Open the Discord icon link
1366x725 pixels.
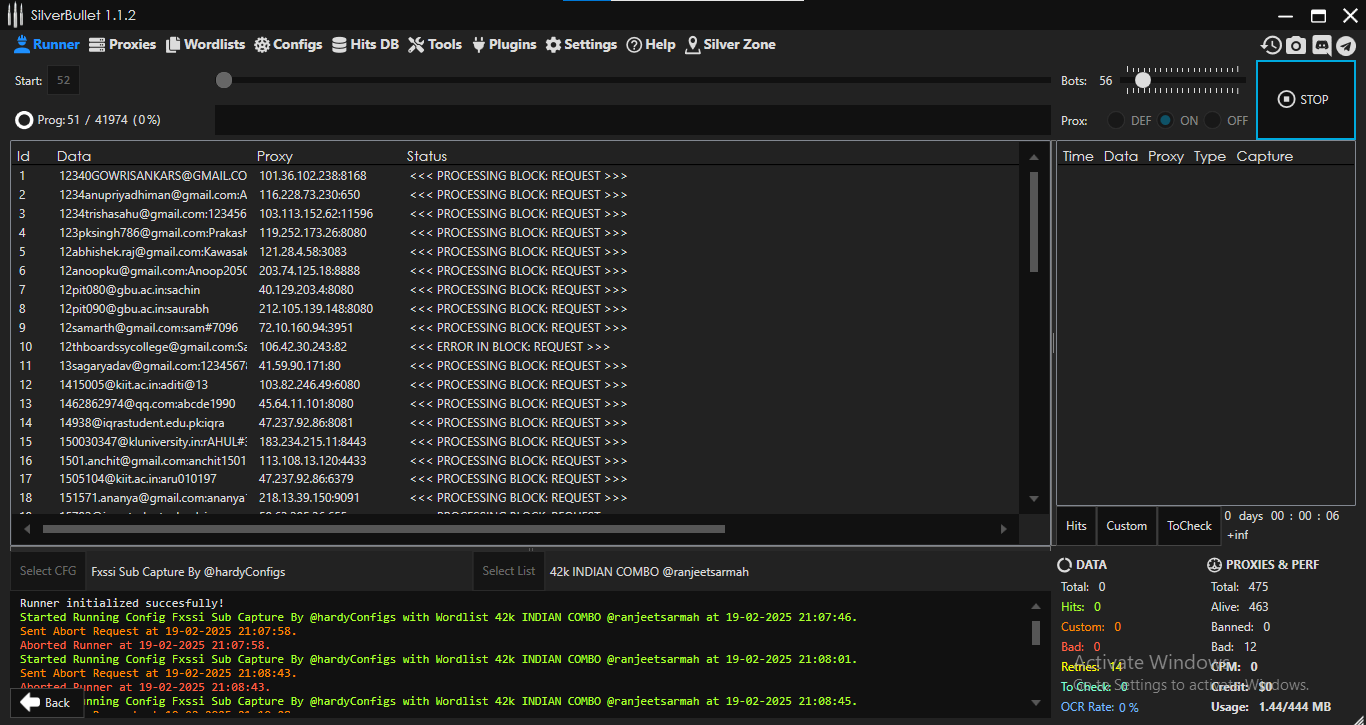click(1321, 45)
